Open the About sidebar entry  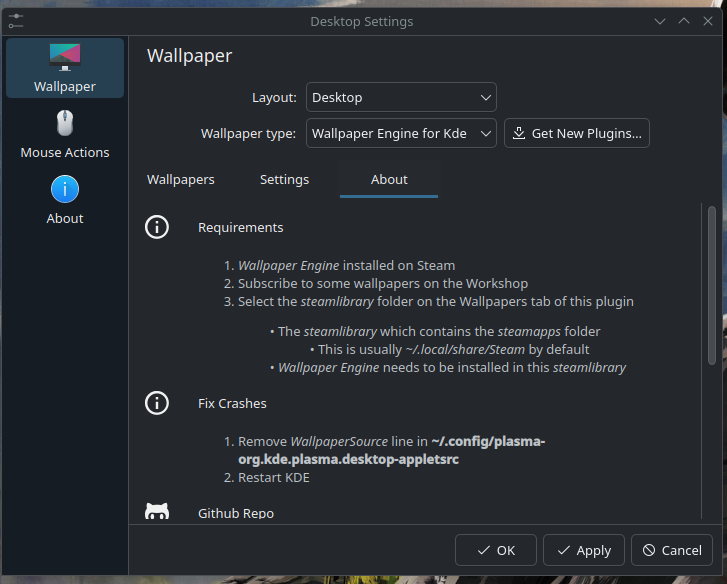(x=65, y=200)
